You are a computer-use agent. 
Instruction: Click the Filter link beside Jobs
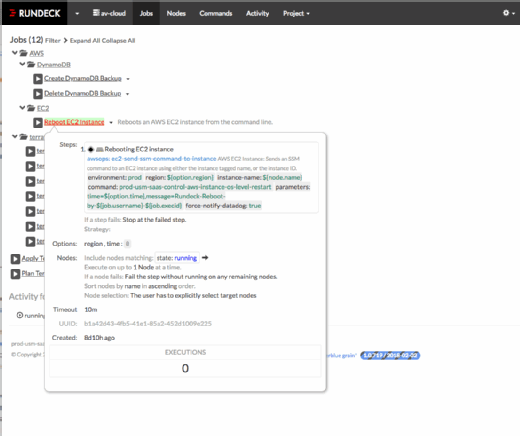coord(53,41)
